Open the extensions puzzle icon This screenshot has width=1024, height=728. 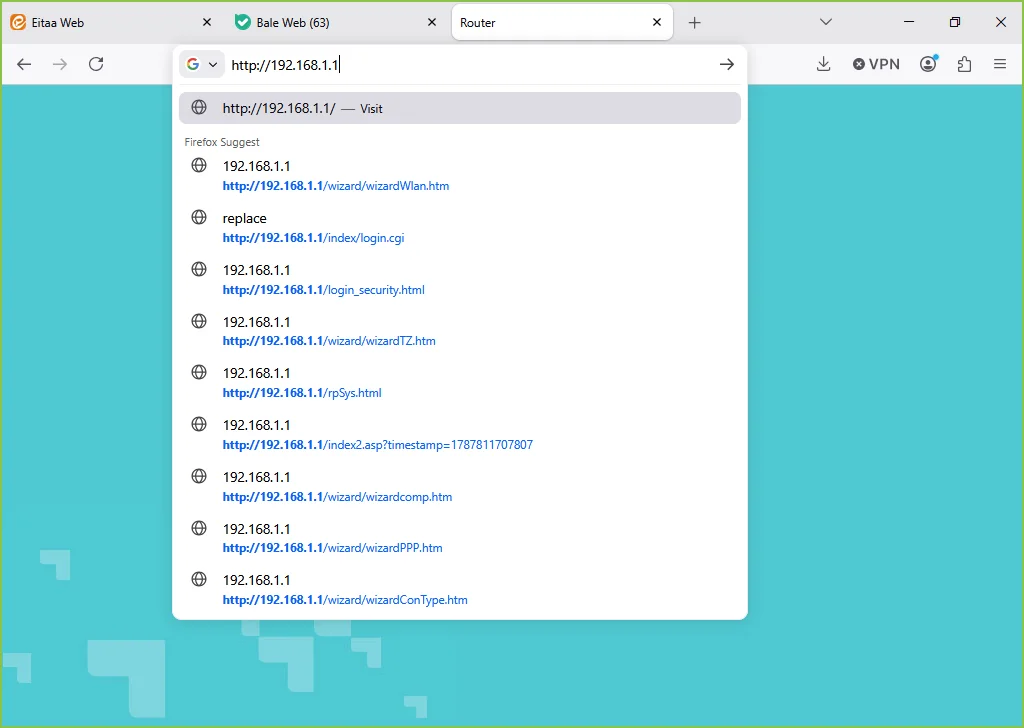click(x=965, y=64)
